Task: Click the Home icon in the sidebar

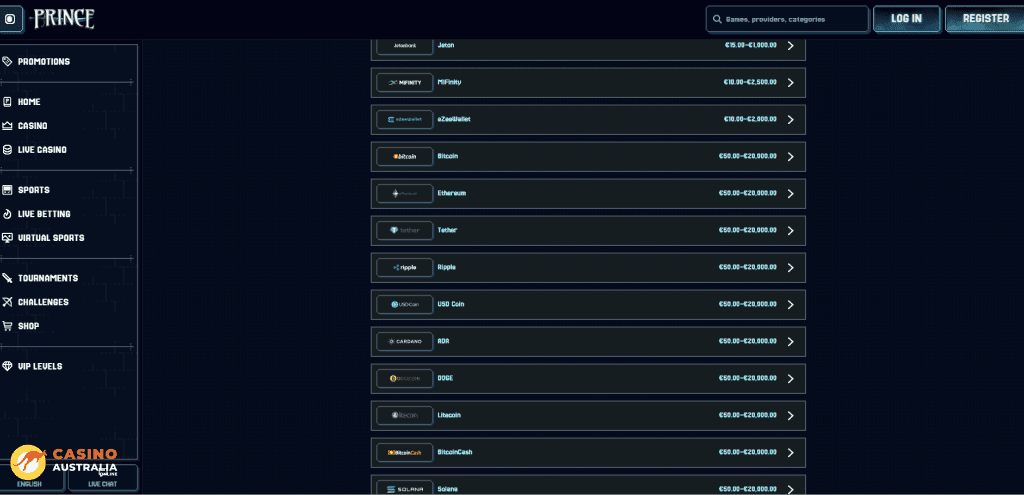Action: click(7, 102)
